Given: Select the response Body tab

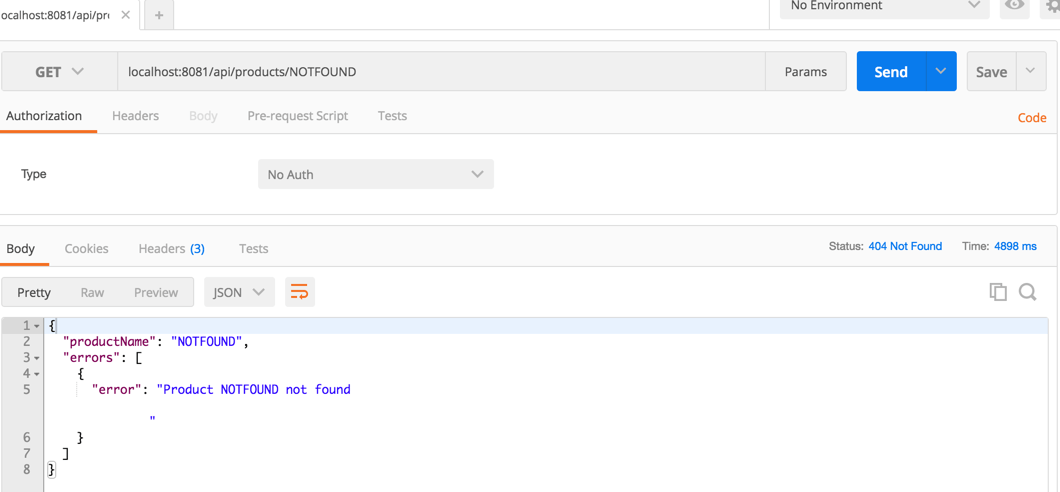Looking at the screenshot, I should point(20,249).
